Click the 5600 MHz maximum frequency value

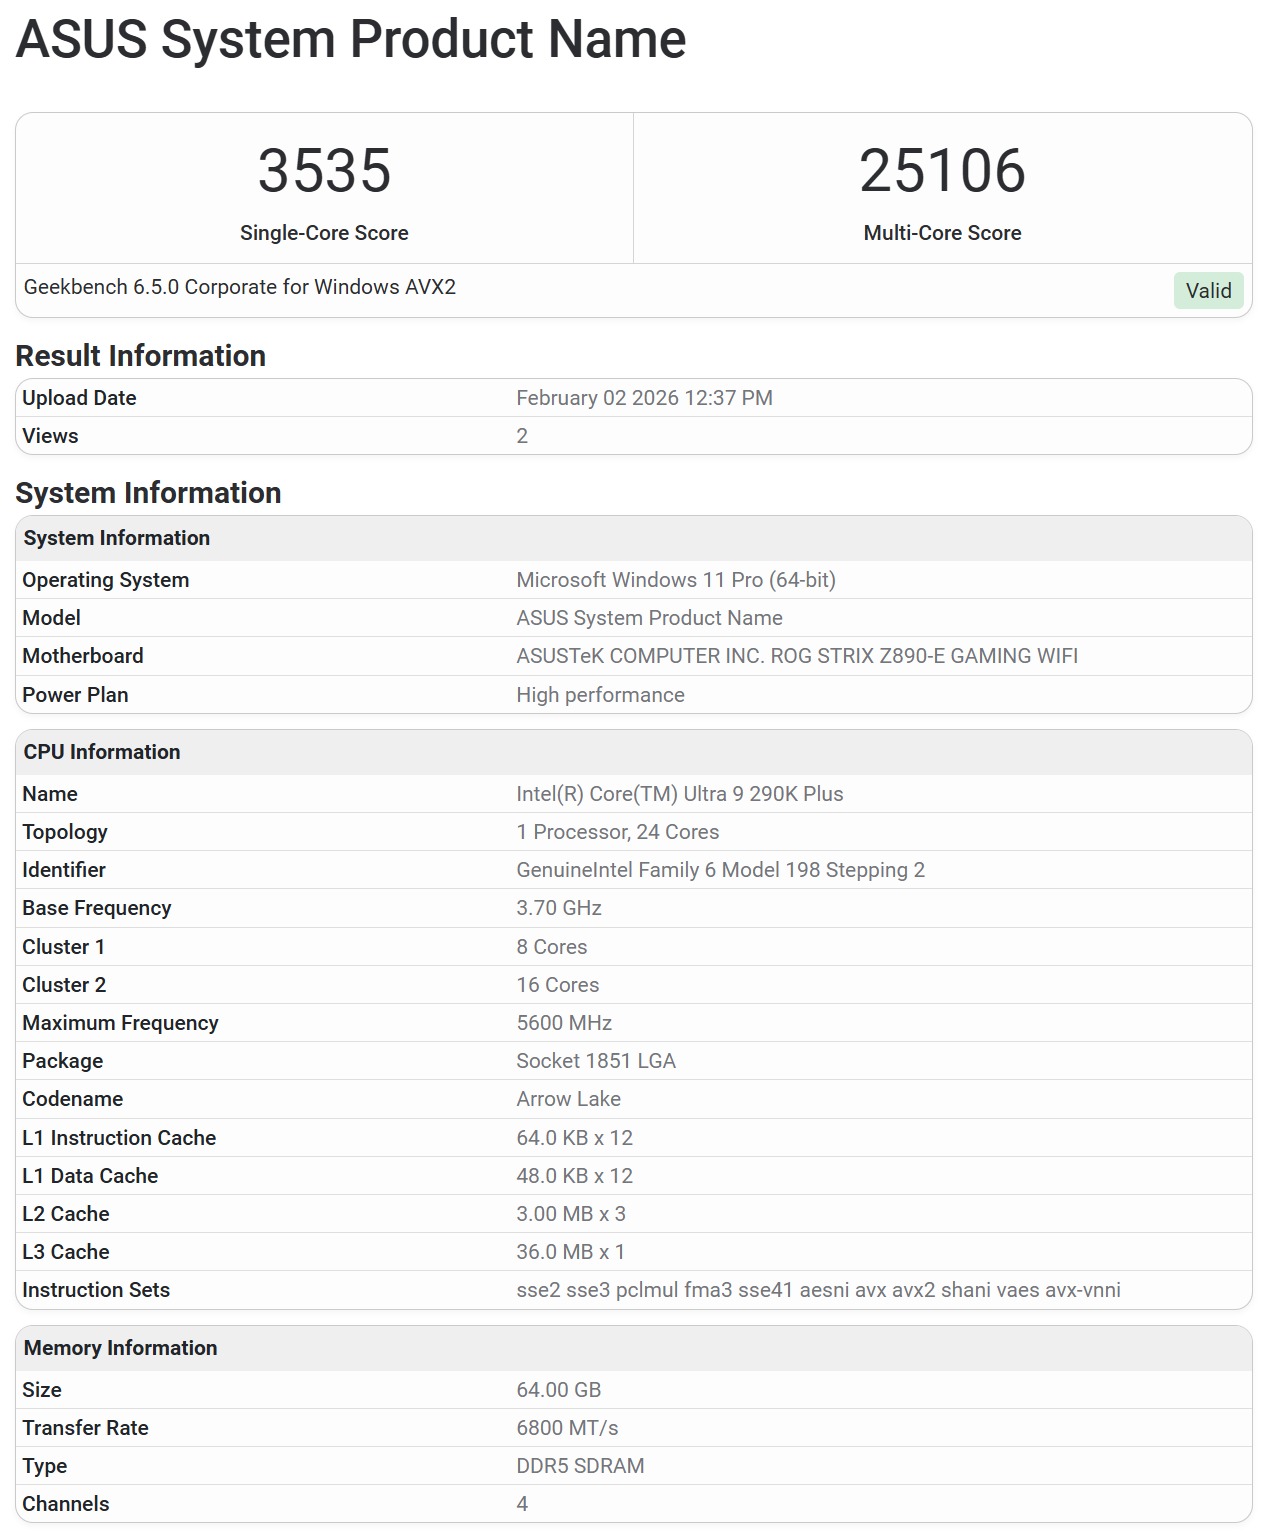click(564, 1023)
